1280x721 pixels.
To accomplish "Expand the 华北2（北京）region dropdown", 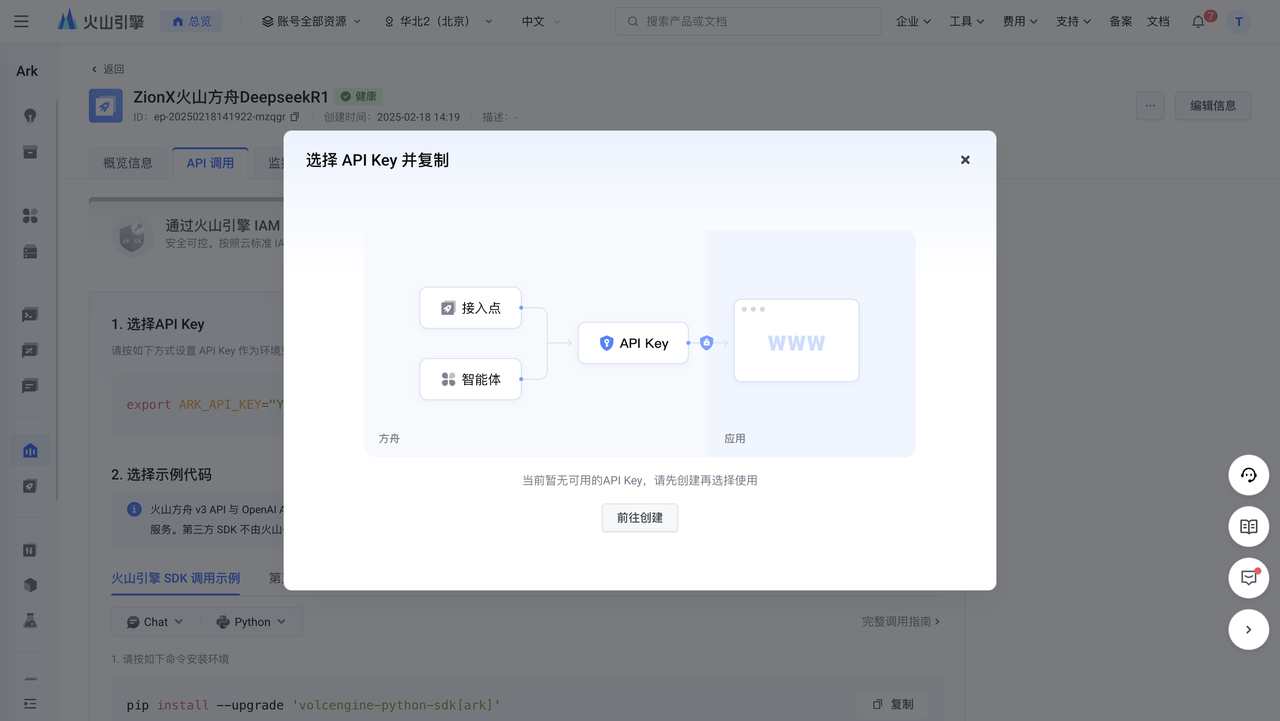I will tap(438, 21).
